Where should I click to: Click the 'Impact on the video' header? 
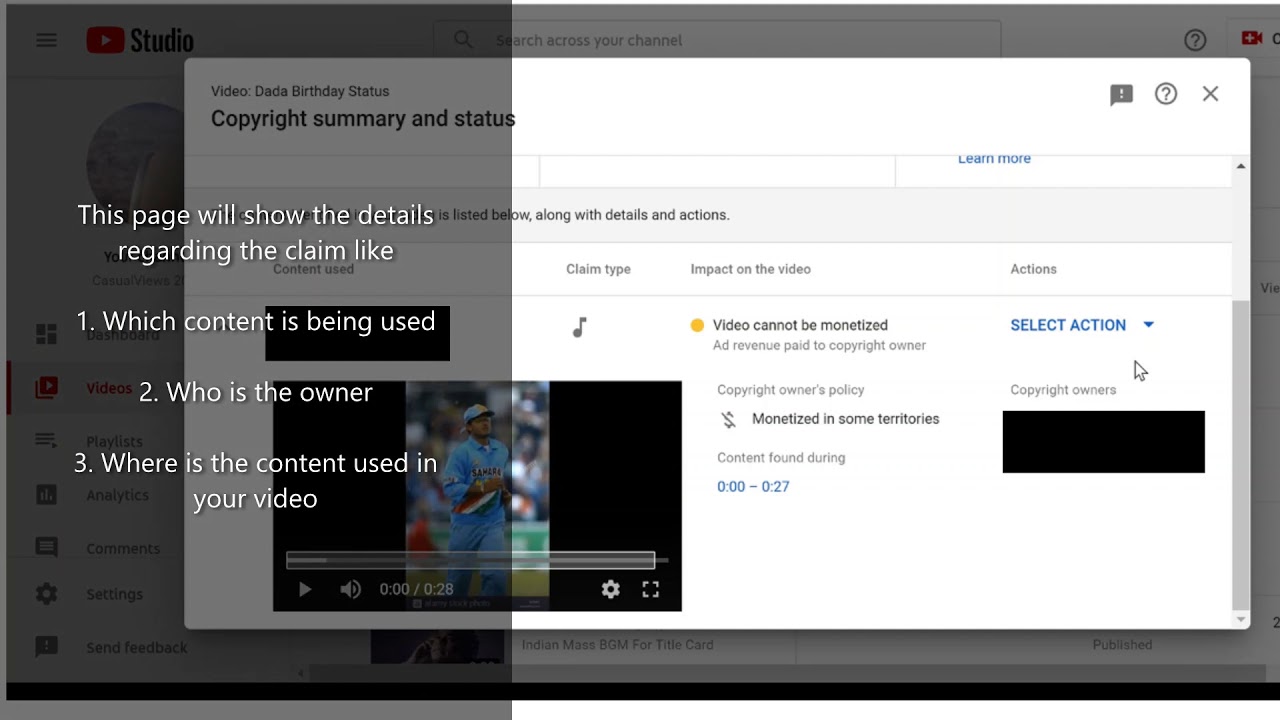point(750,269)
